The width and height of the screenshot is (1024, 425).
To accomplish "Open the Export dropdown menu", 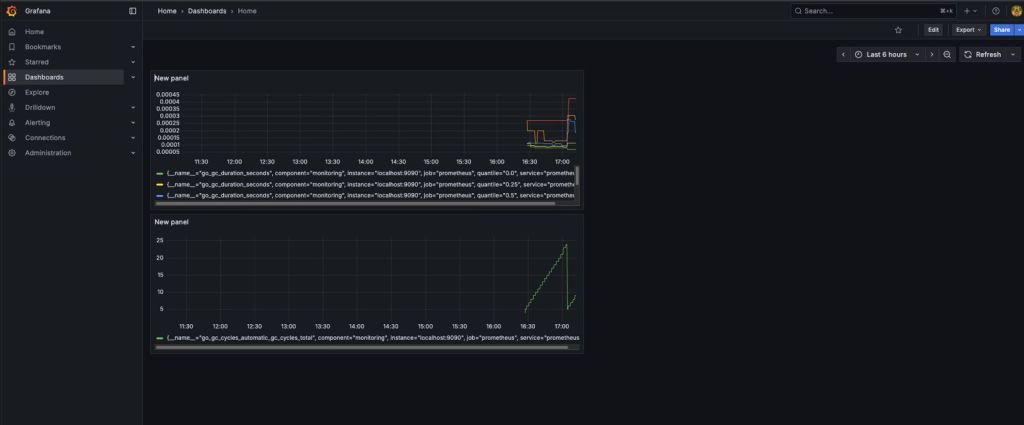I will pos(968,30).
